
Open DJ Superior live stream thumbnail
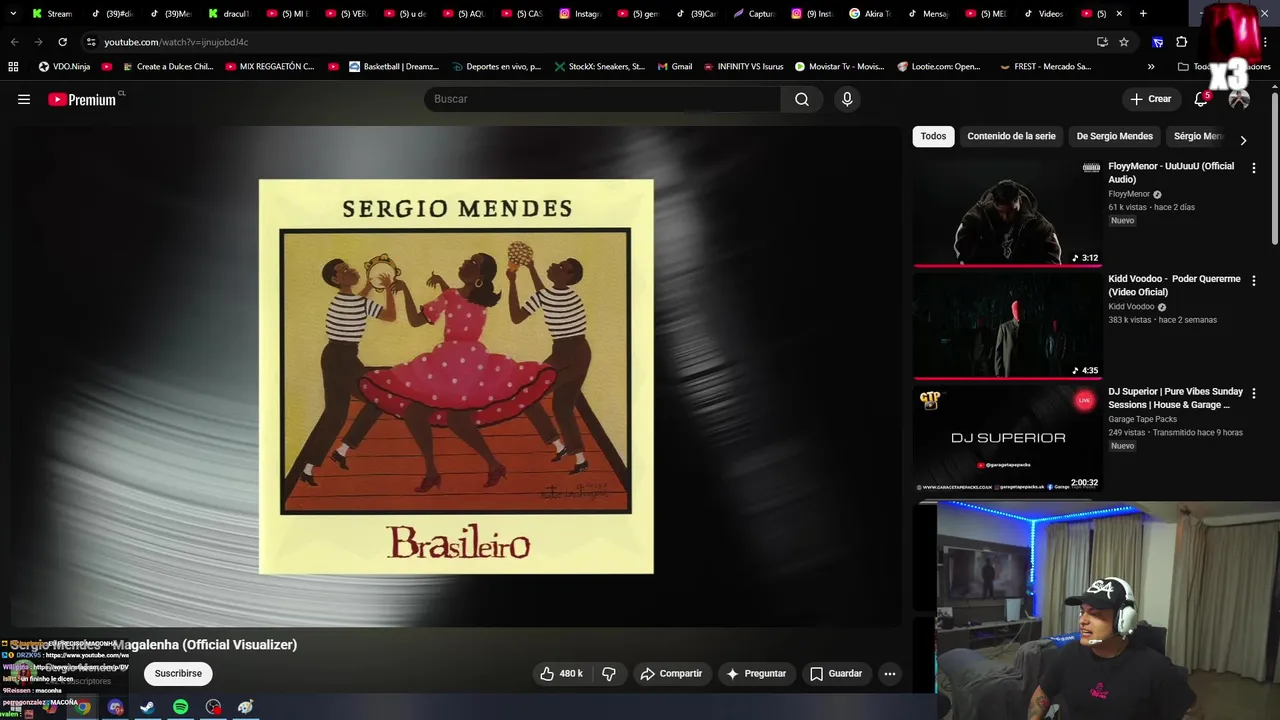click(1007, 438)
